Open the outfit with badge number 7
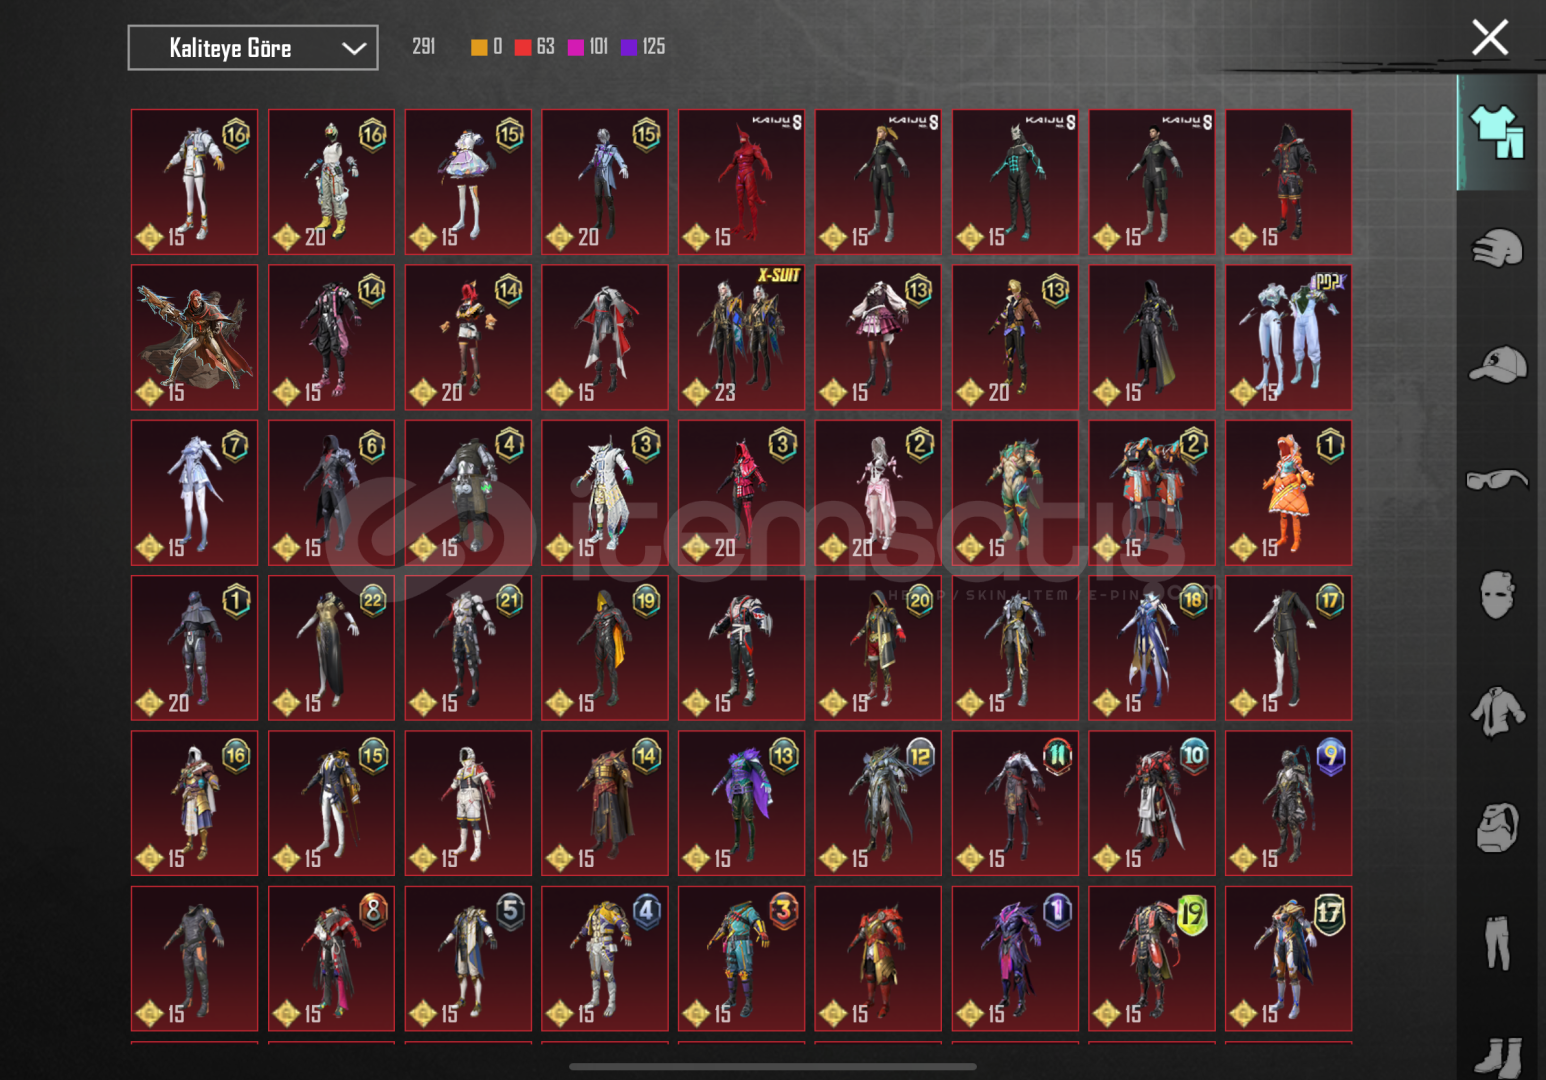Image resolution: width=1546 pixels, height=1080 pixels. click(x=194, y=493)
